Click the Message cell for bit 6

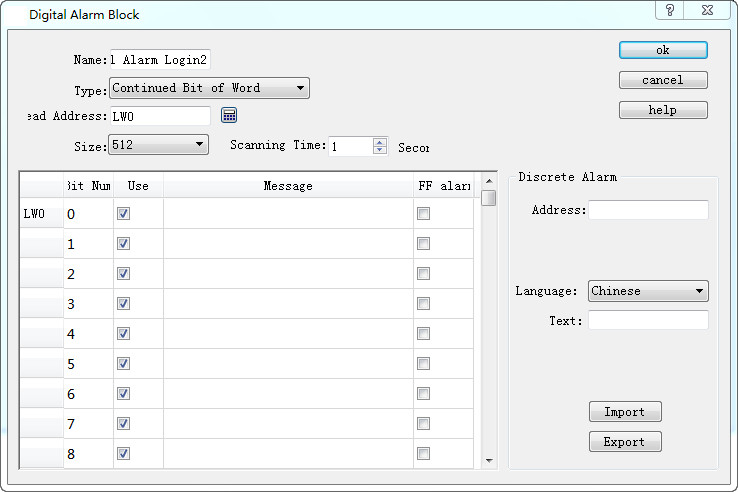[288, 394]
